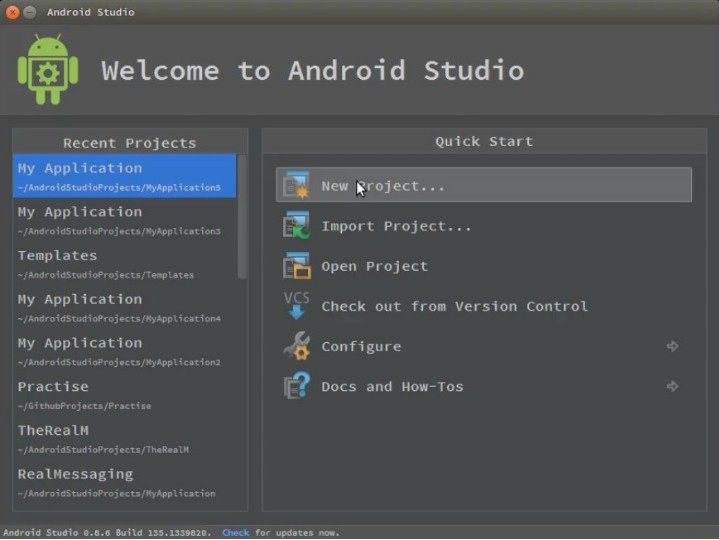Open recent project MyApplication3
Viewport: 719px width, 540px height.
125,220
